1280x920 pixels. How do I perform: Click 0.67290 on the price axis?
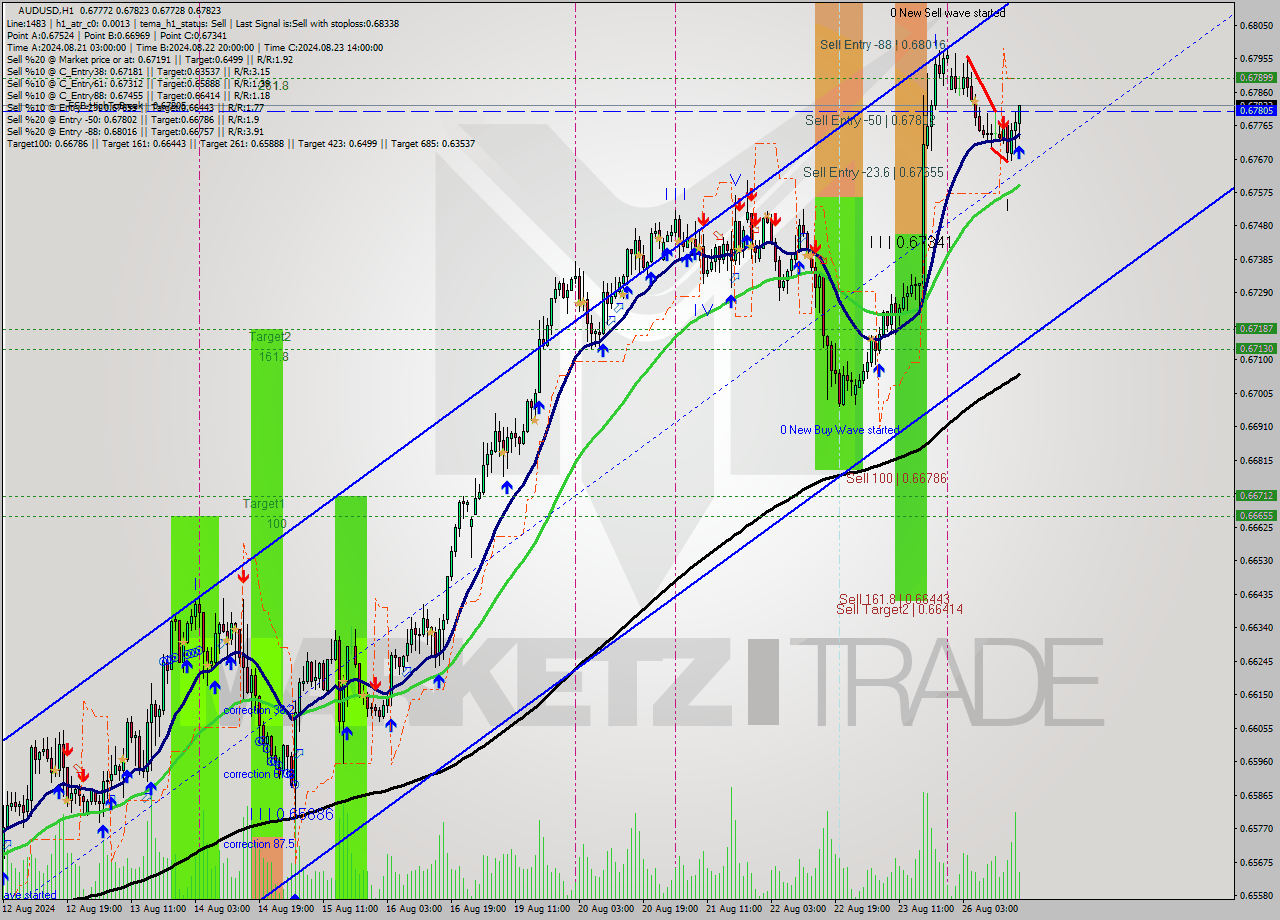[x=1256, y=293]
